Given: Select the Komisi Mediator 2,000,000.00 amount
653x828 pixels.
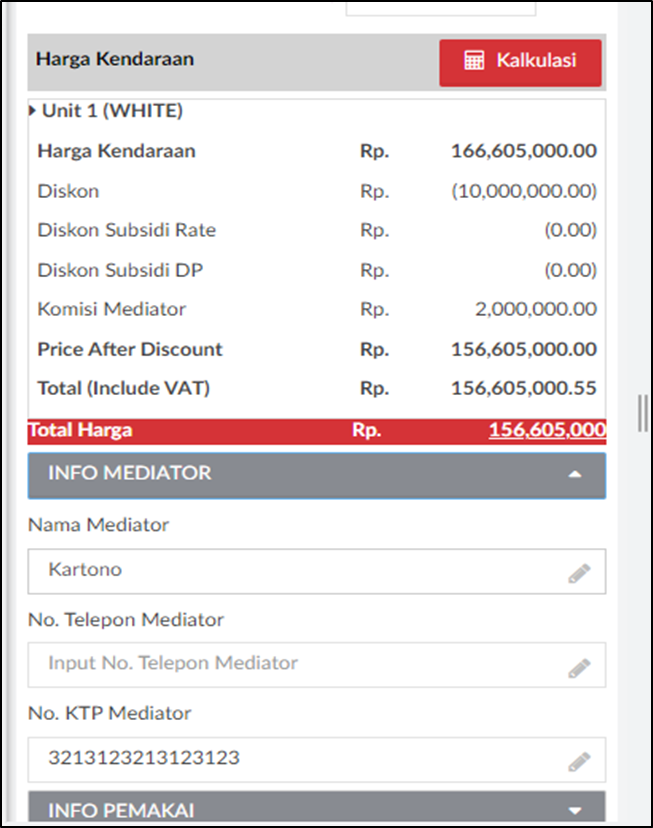Looking at the screenshot, I should click(x=536, y=309).
